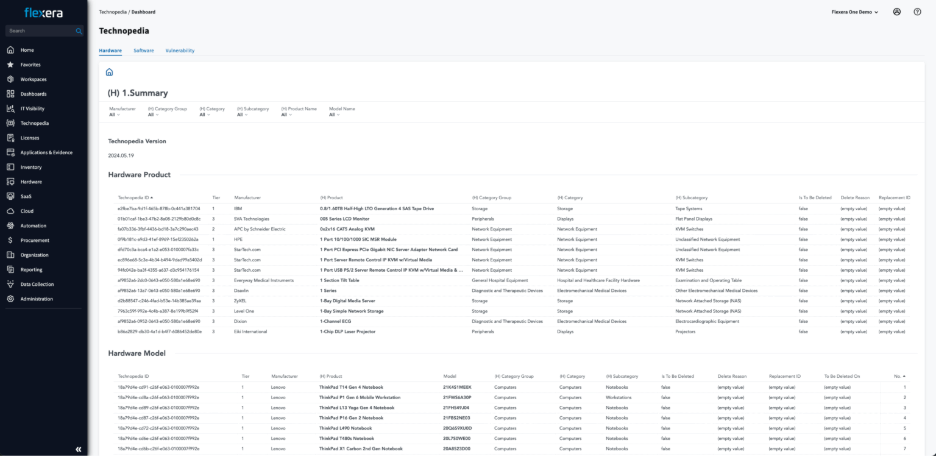Open Cloud sidebar icon
The width and height of the screenshot is (936, 456).
coord(10,211)
